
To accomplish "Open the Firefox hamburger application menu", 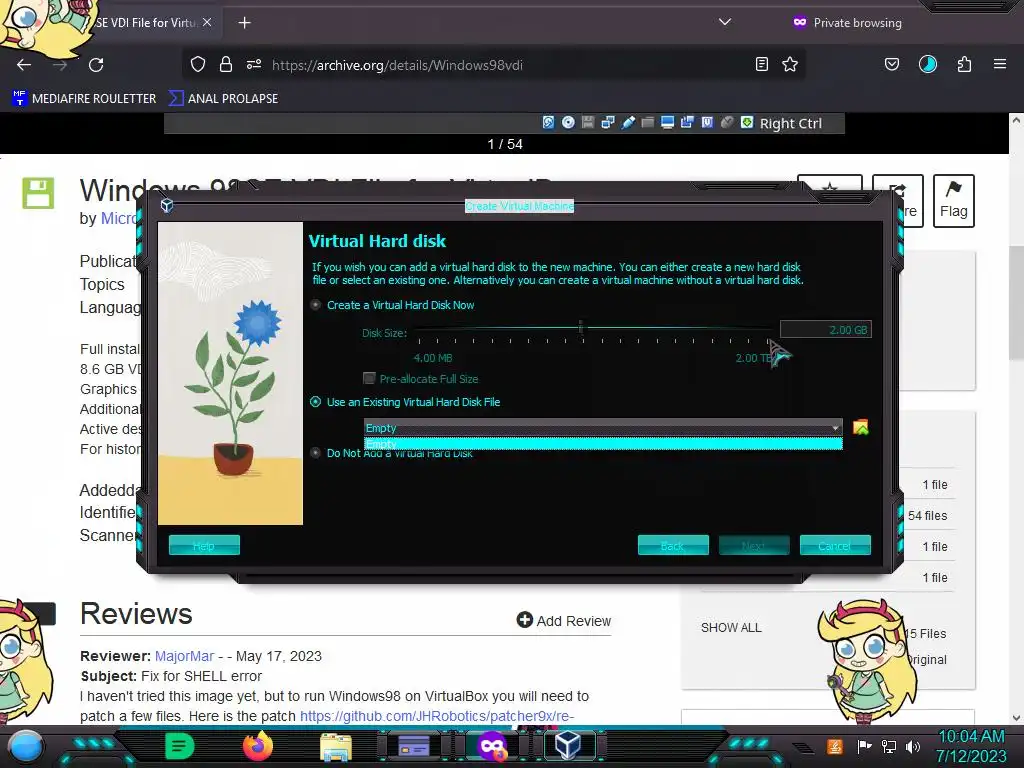I will (1000, 64).
